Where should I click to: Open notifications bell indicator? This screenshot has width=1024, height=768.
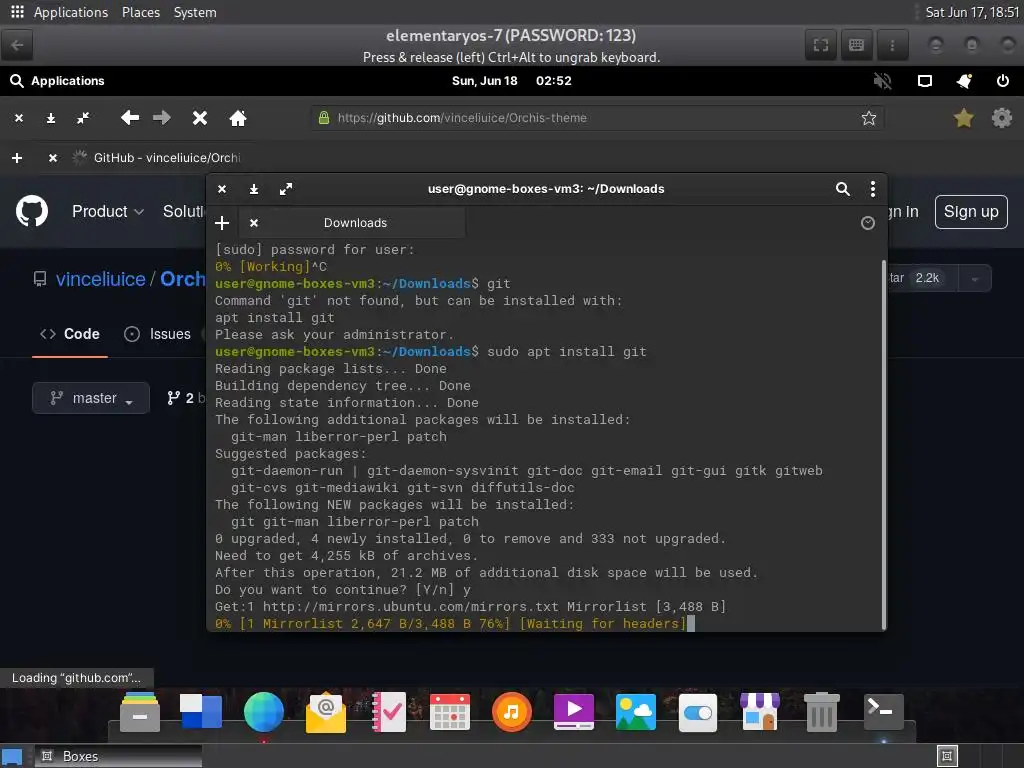click(964, 81)
